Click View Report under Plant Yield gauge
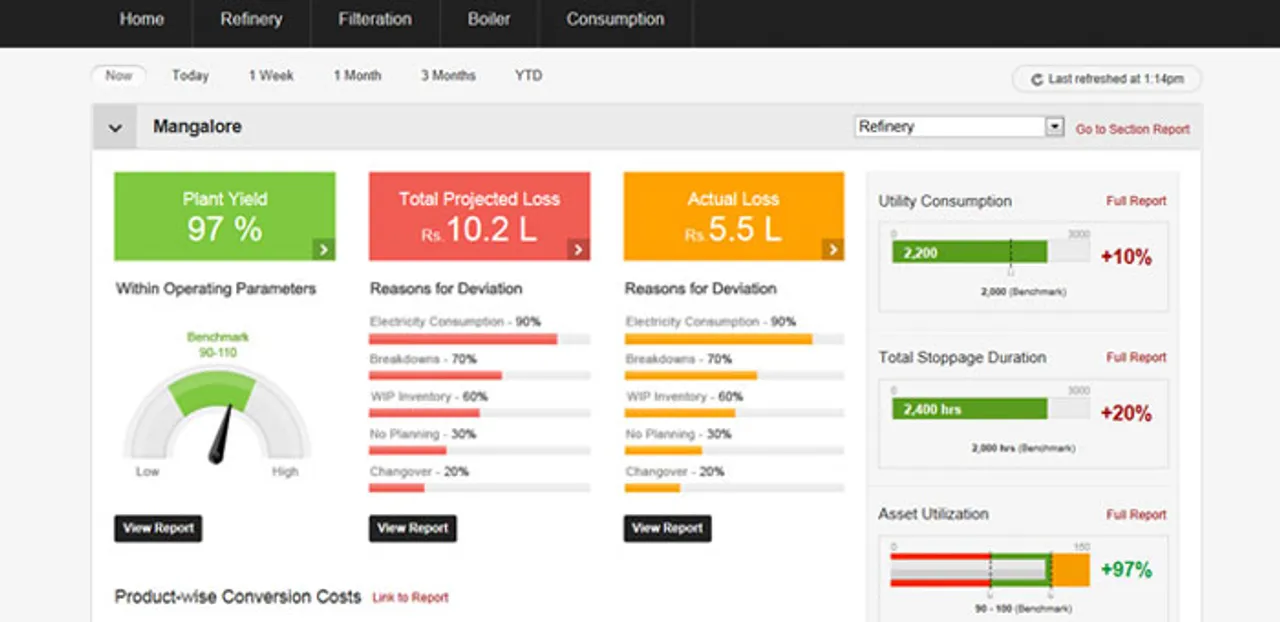Viewport: 1280px width, 622px height. coord(158,529)
